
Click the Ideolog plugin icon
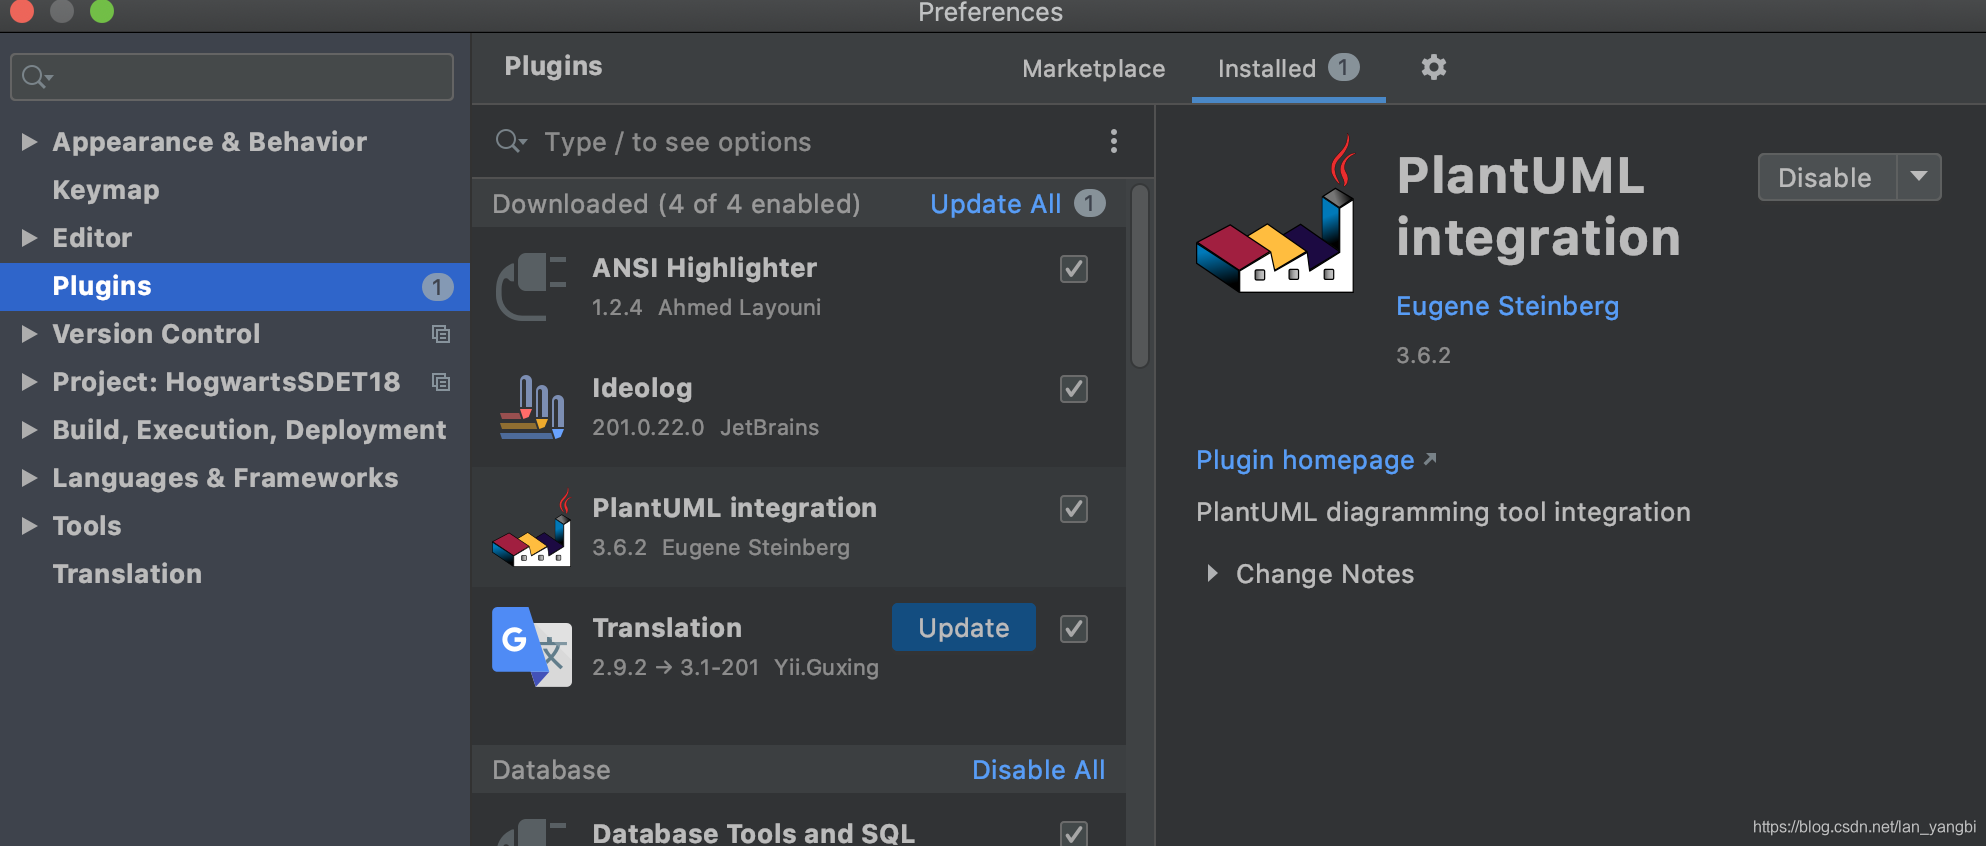pos(532,407)
